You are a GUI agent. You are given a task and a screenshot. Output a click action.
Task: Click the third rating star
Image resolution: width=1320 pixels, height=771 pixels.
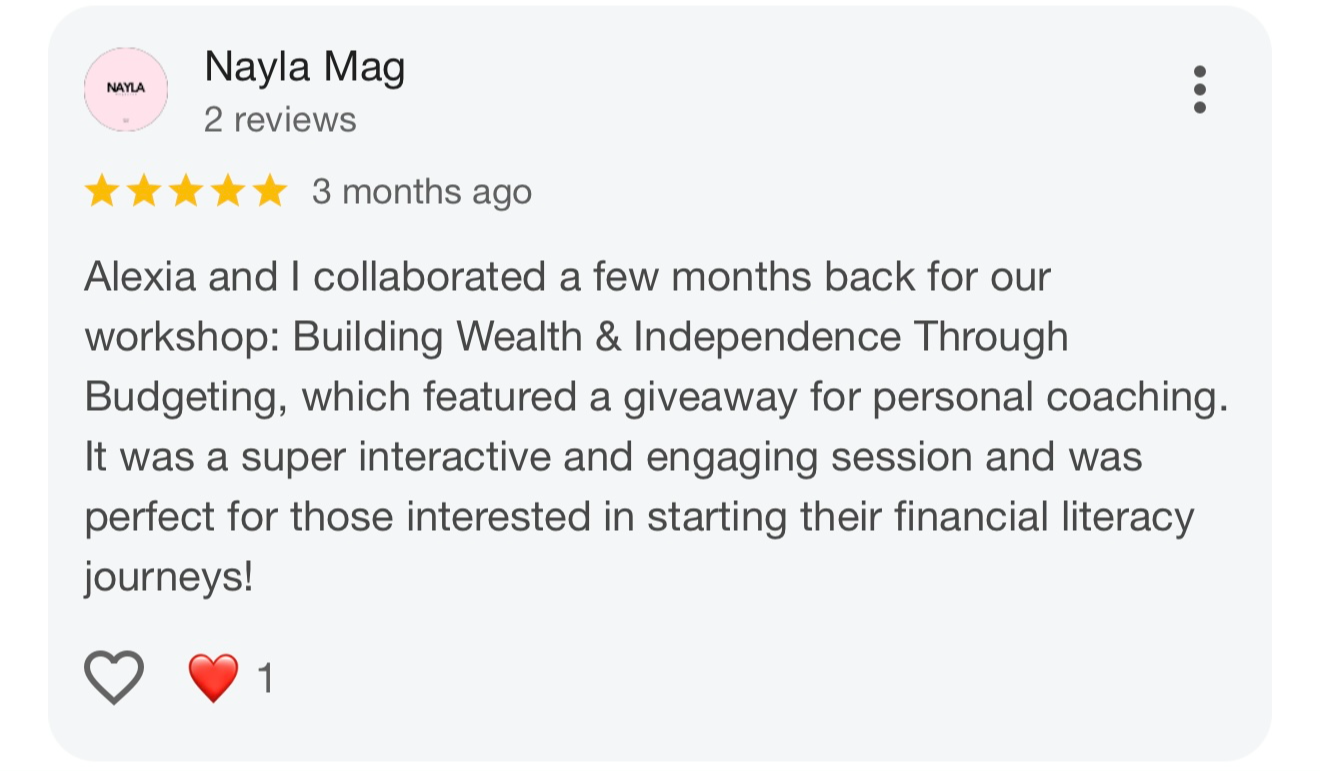(185, 191)
